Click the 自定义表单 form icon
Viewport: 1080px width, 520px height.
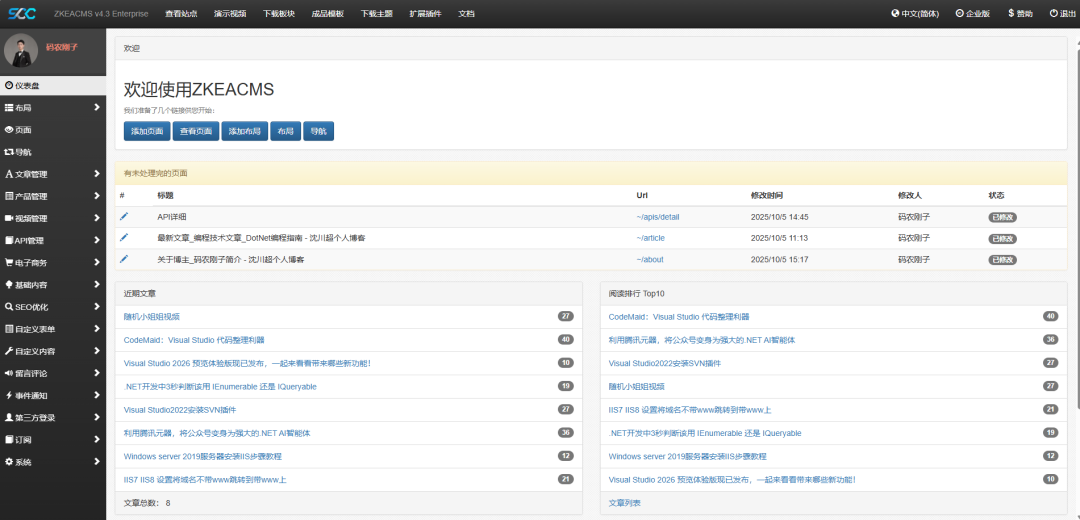point(9,329)
